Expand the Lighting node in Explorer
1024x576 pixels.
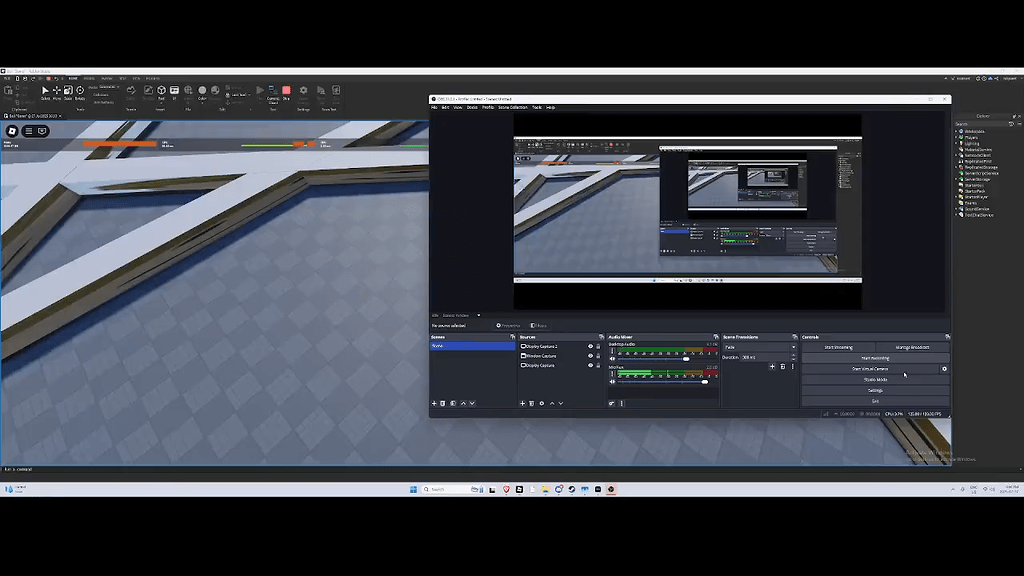[x=956, y=143]
